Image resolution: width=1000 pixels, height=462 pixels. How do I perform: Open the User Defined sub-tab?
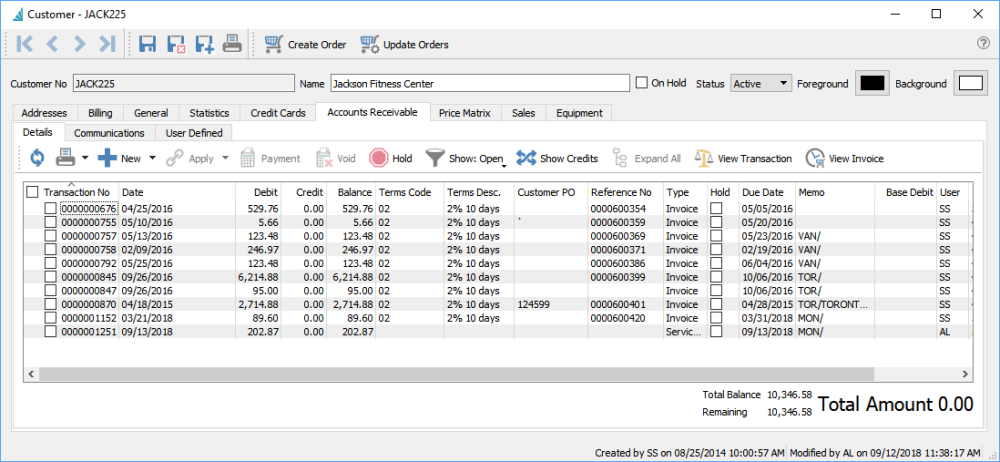pos(194,133)
